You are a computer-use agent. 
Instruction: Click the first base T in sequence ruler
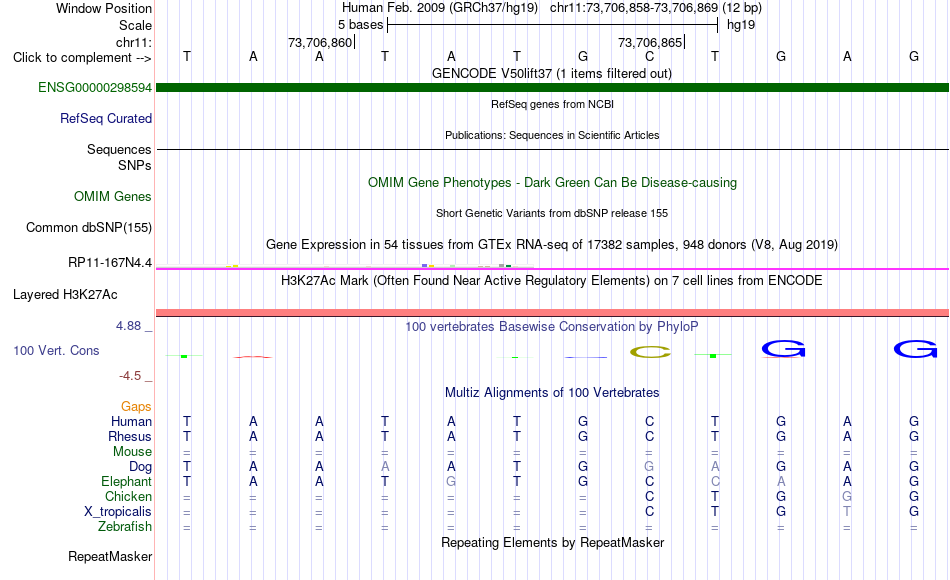pos(187,56)
